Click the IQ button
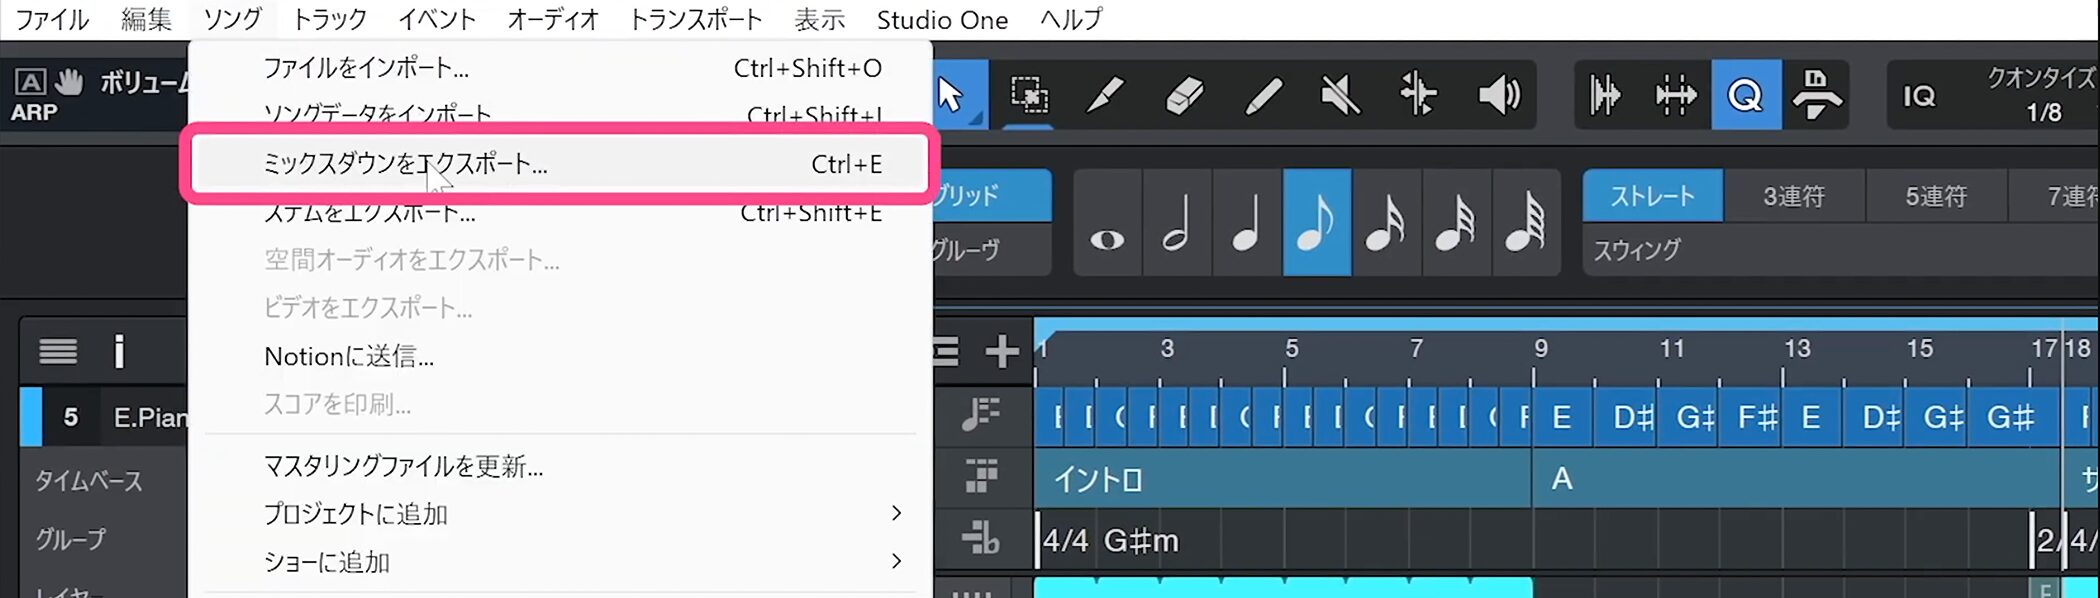 1918,96
